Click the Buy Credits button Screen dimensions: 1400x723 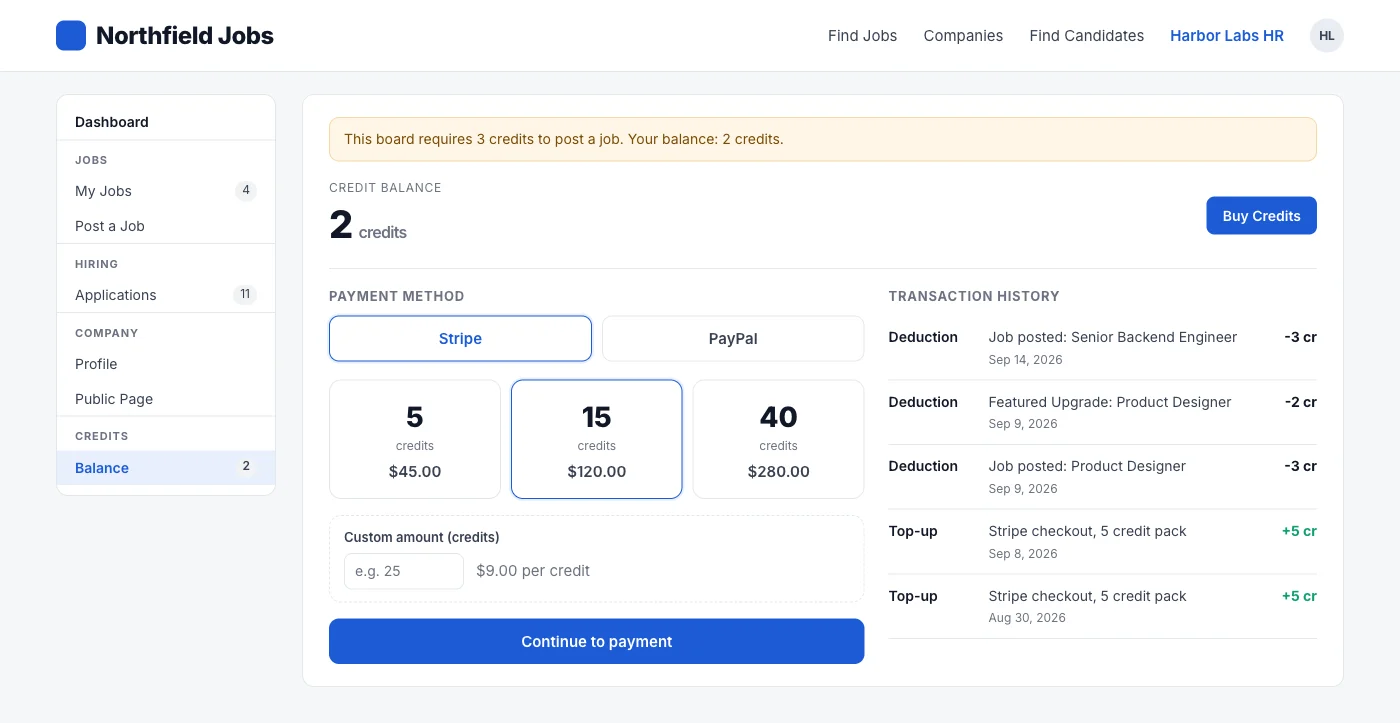pyautogui.click(x=1261, y=216)
